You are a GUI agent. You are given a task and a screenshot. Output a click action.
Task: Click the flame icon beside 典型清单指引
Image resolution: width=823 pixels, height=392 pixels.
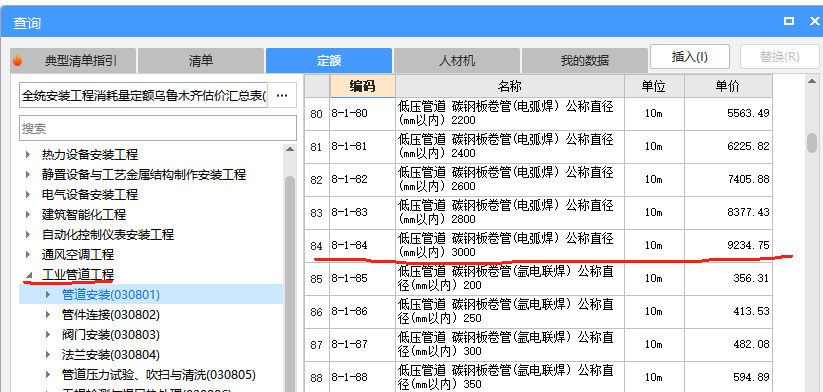17,60
